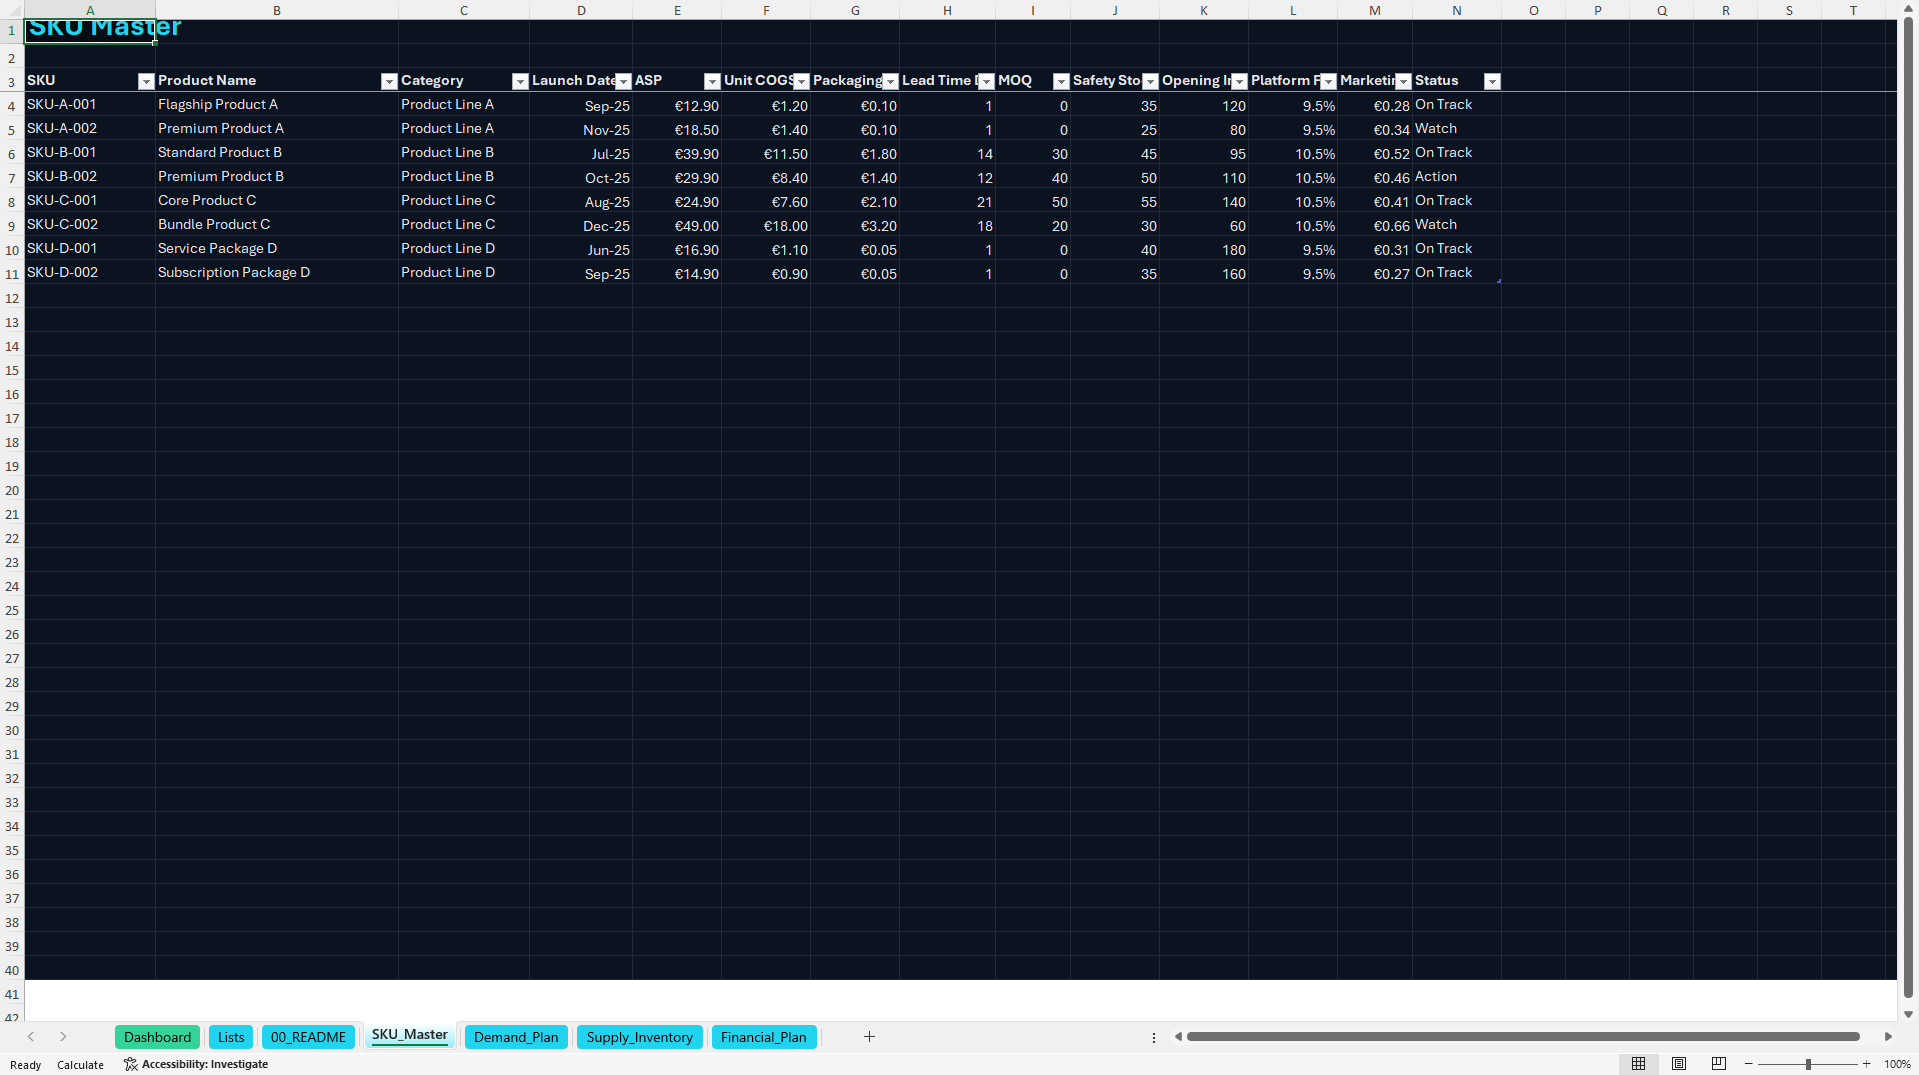Click the 100% zoom level
Viewport: 1919px width, 1075px height.
1897,1065
